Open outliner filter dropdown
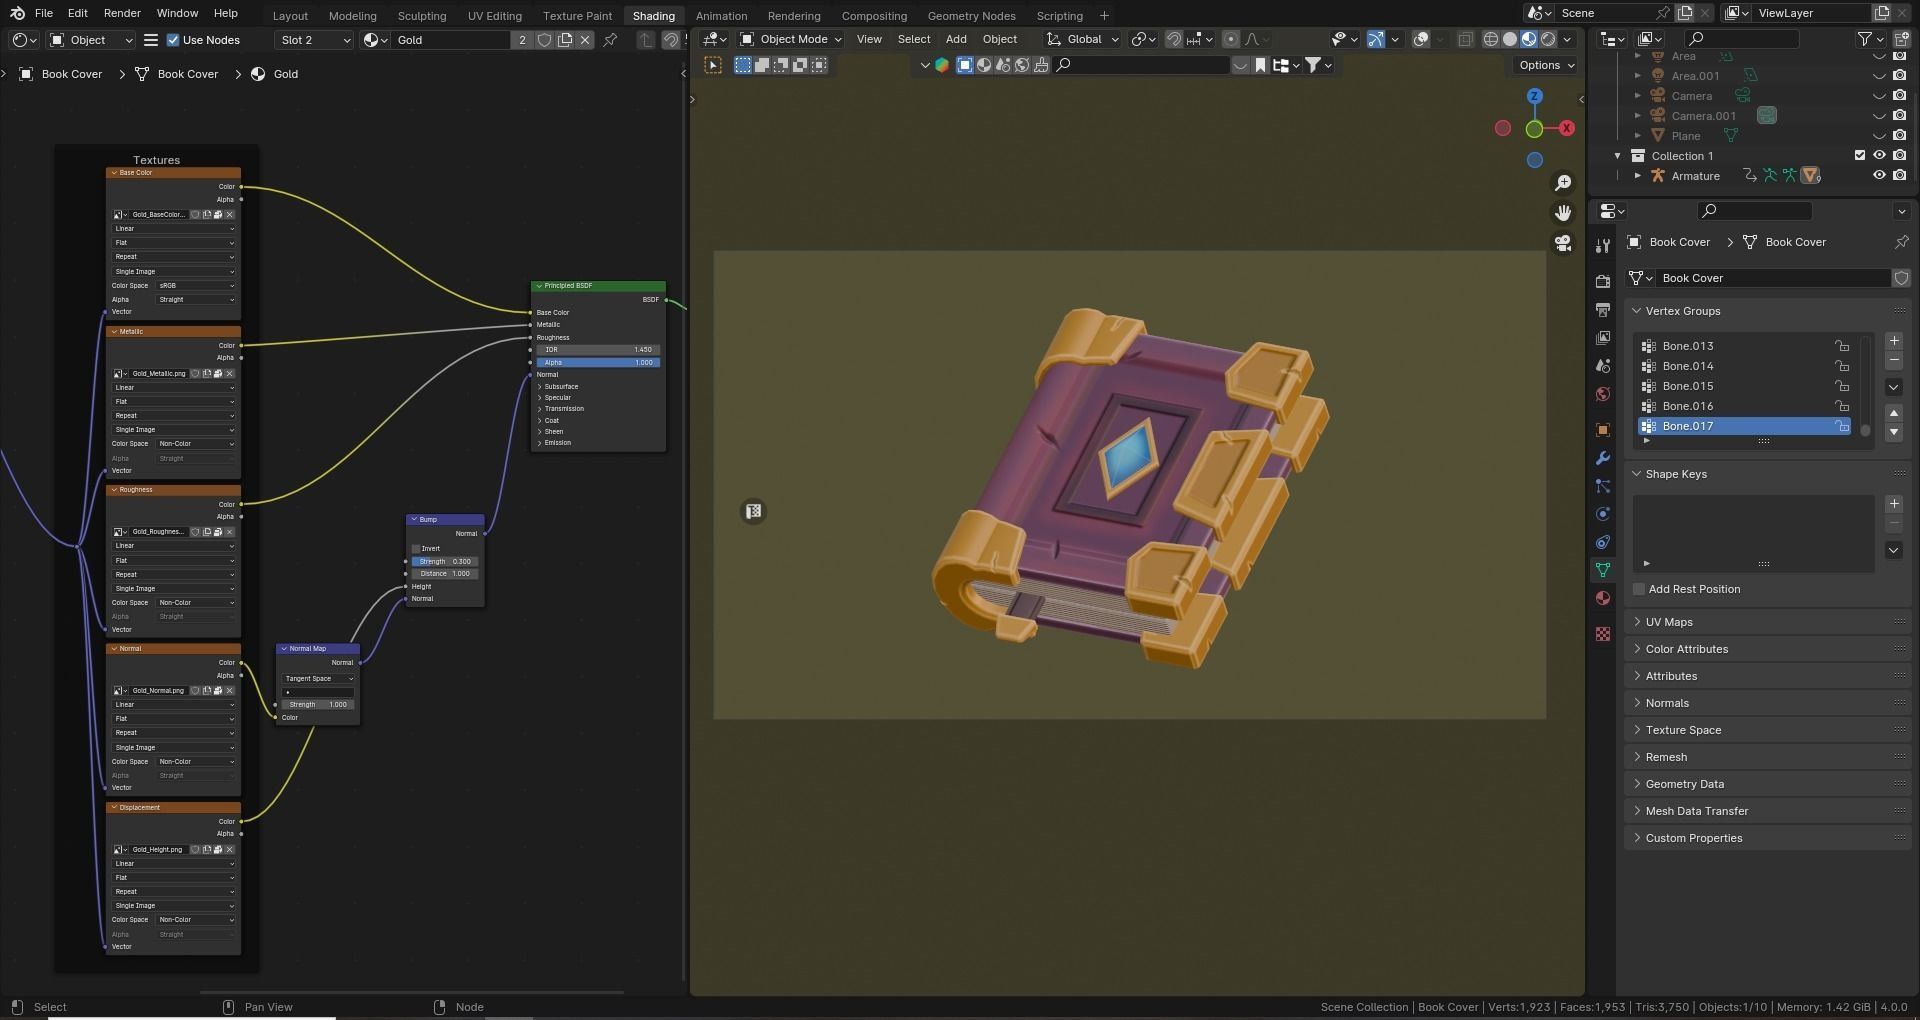Image resolution: width=1920 pixels, height=1020 pixels. pos(1872,39)
